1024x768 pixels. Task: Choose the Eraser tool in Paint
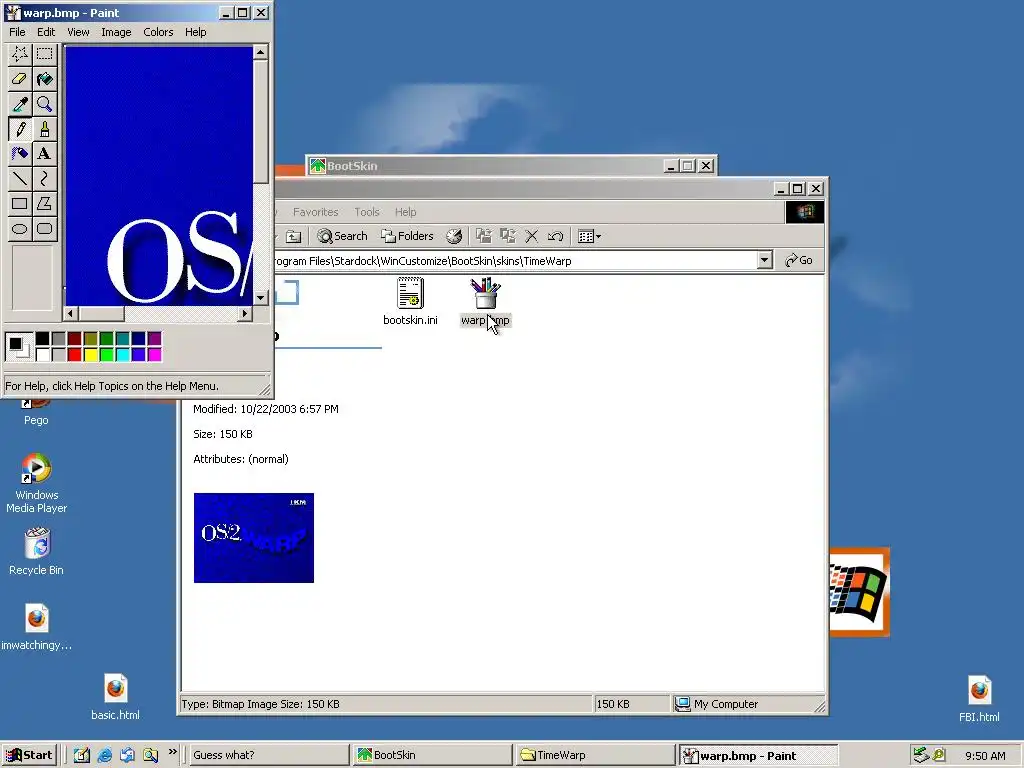(x=20, y=79)
